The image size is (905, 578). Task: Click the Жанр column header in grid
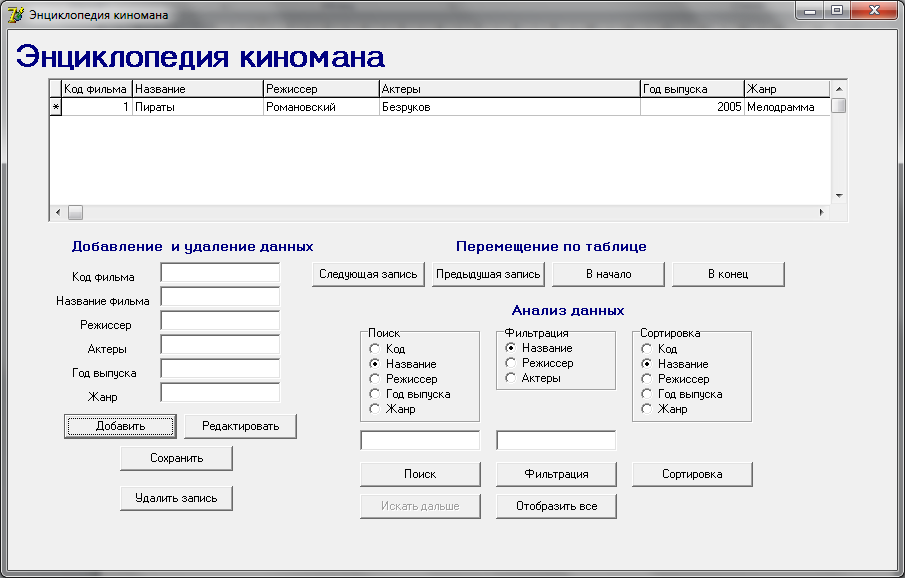[x=788, y=89]
